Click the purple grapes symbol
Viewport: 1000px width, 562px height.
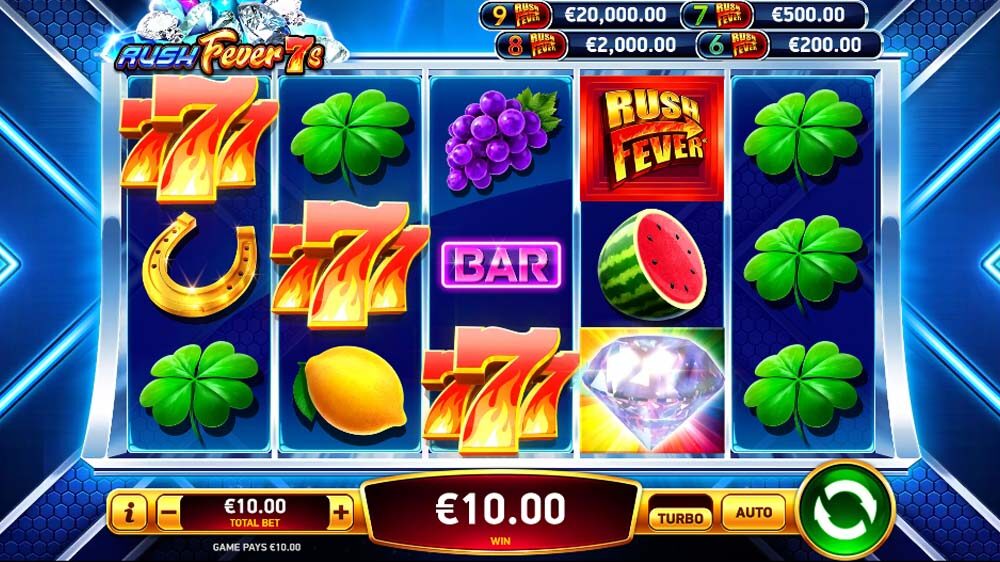[x=501, y=140]
